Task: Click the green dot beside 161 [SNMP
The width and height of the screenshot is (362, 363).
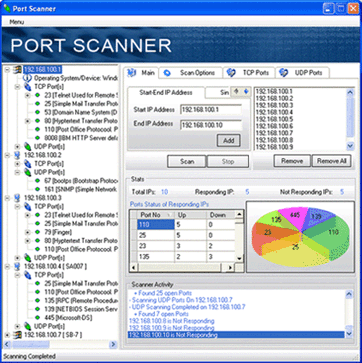Action: tap(38, 189)
